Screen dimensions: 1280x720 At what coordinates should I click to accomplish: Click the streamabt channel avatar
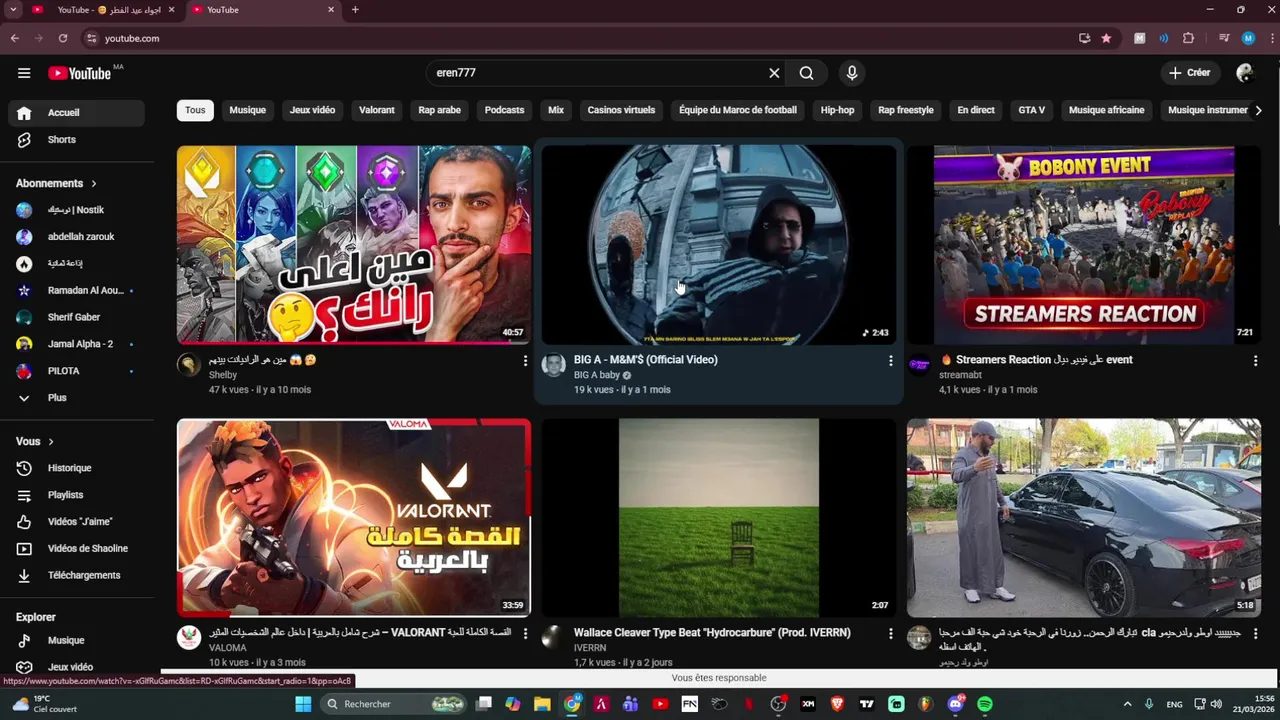coord(919,365)
